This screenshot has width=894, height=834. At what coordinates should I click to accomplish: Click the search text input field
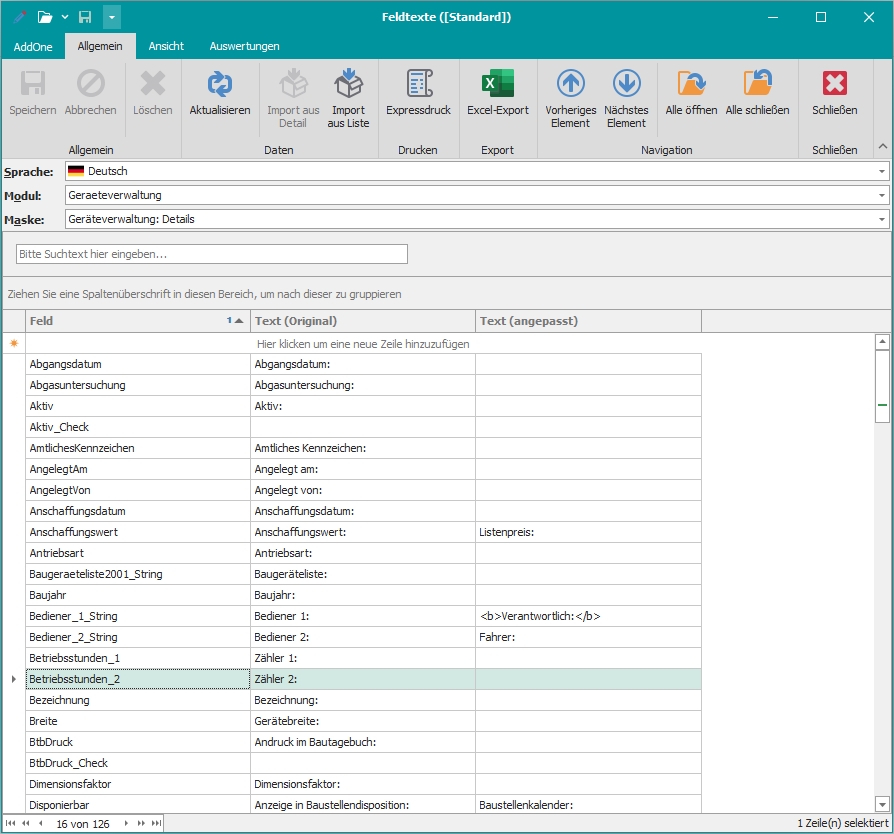tap(212, 255)
